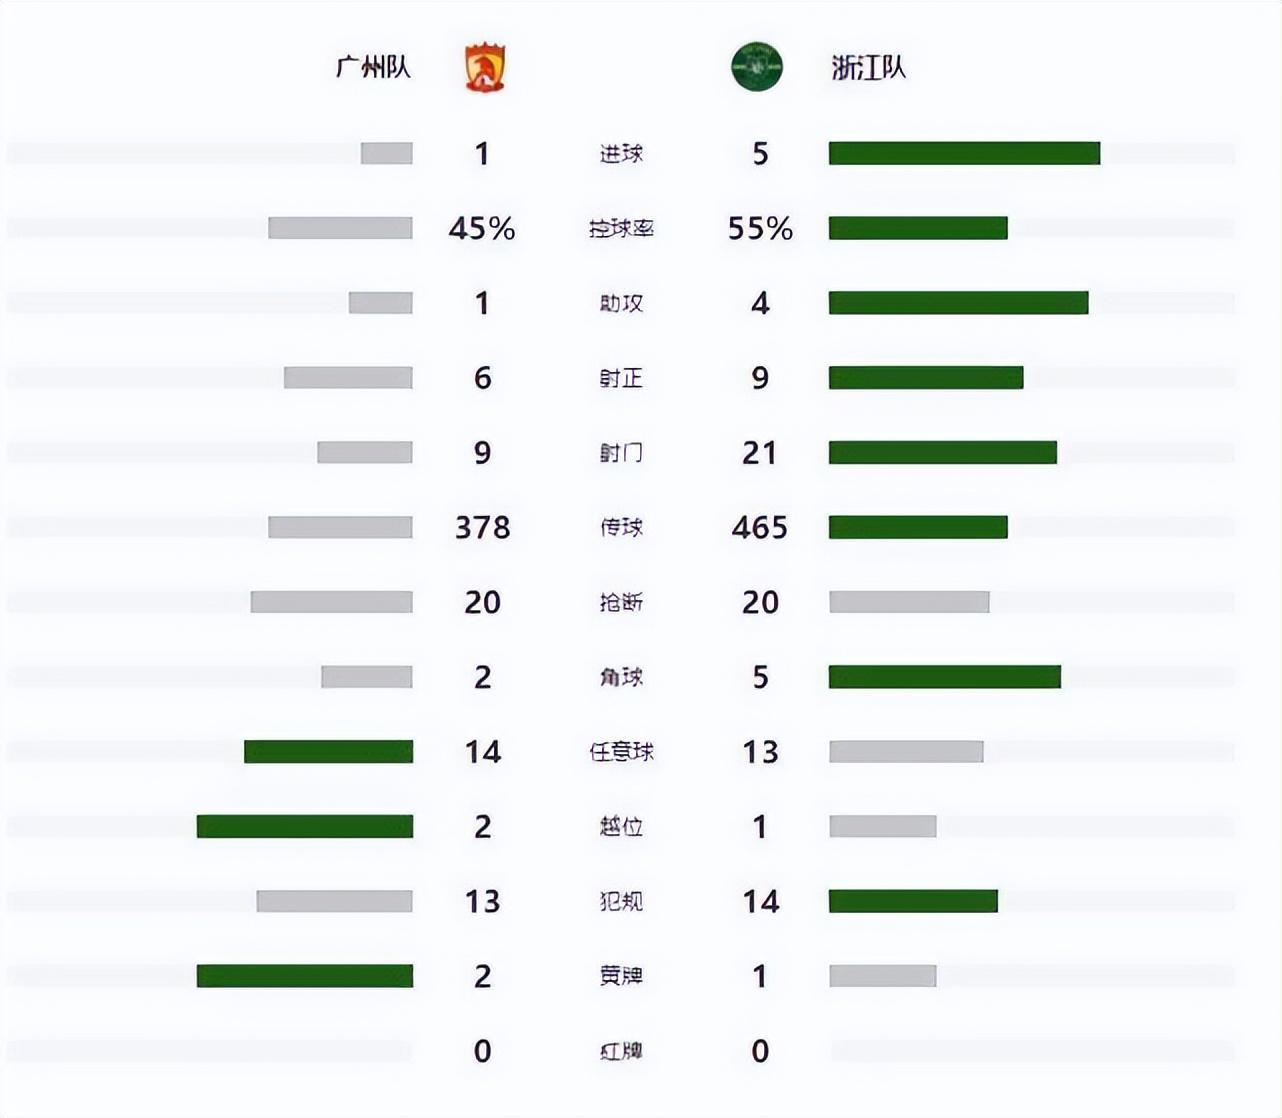Click Guangzhou's green yellow-card bar
The width and height of the screenshot is (1282, 1118).
tap(305, 976)
